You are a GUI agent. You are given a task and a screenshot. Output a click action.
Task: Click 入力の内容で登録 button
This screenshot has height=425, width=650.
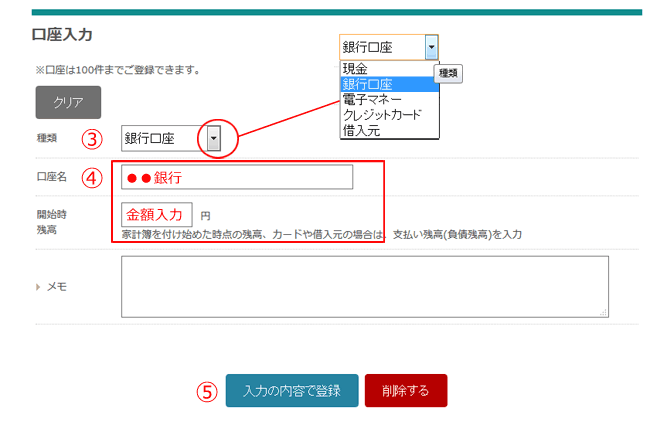[x=292, y=391]
